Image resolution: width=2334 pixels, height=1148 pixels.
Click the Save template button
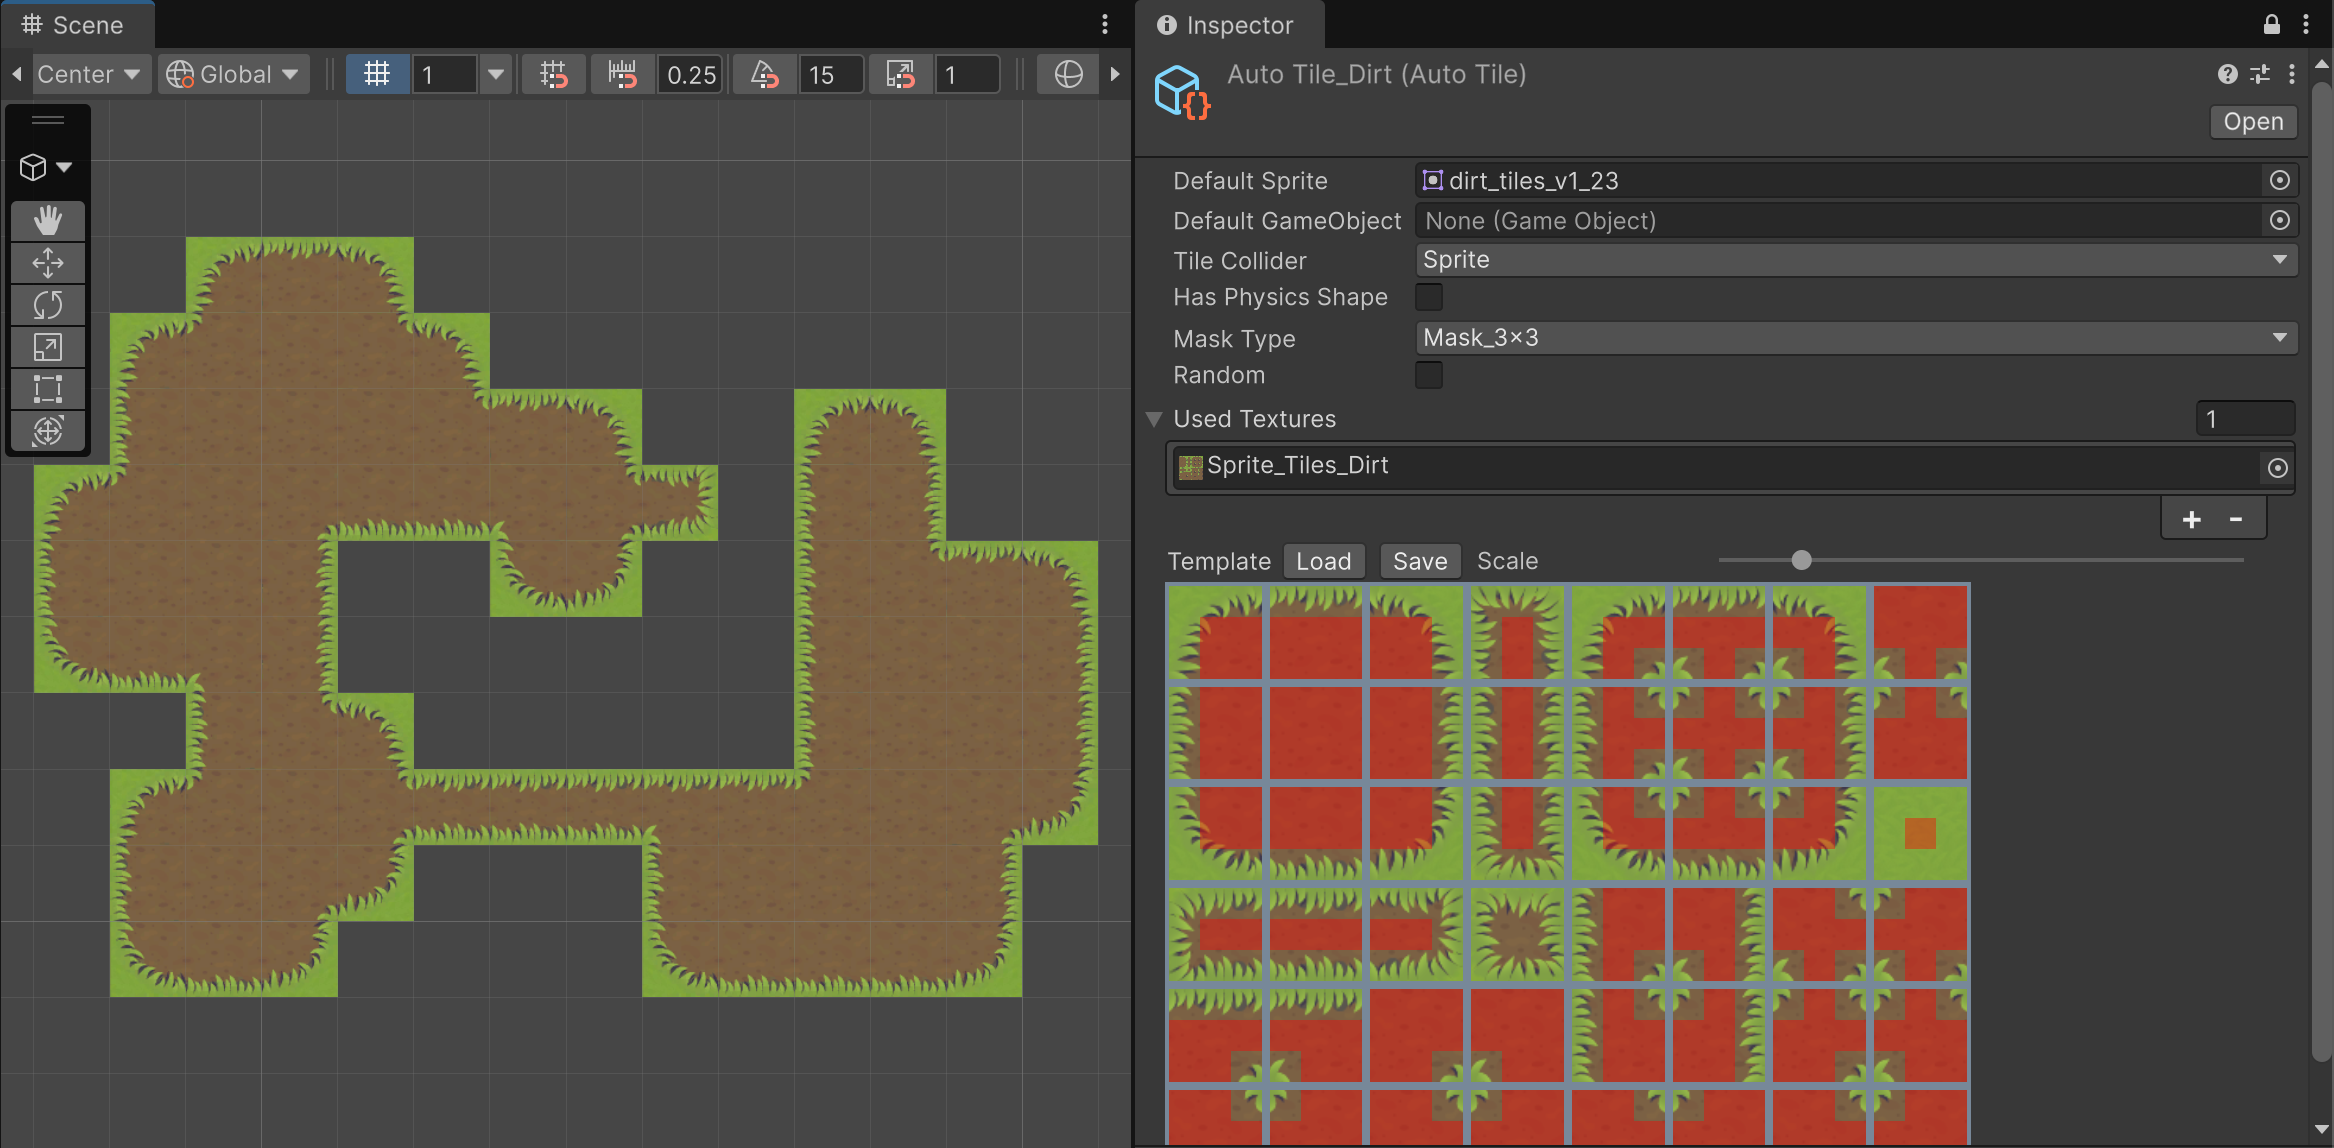[1419, 561]
